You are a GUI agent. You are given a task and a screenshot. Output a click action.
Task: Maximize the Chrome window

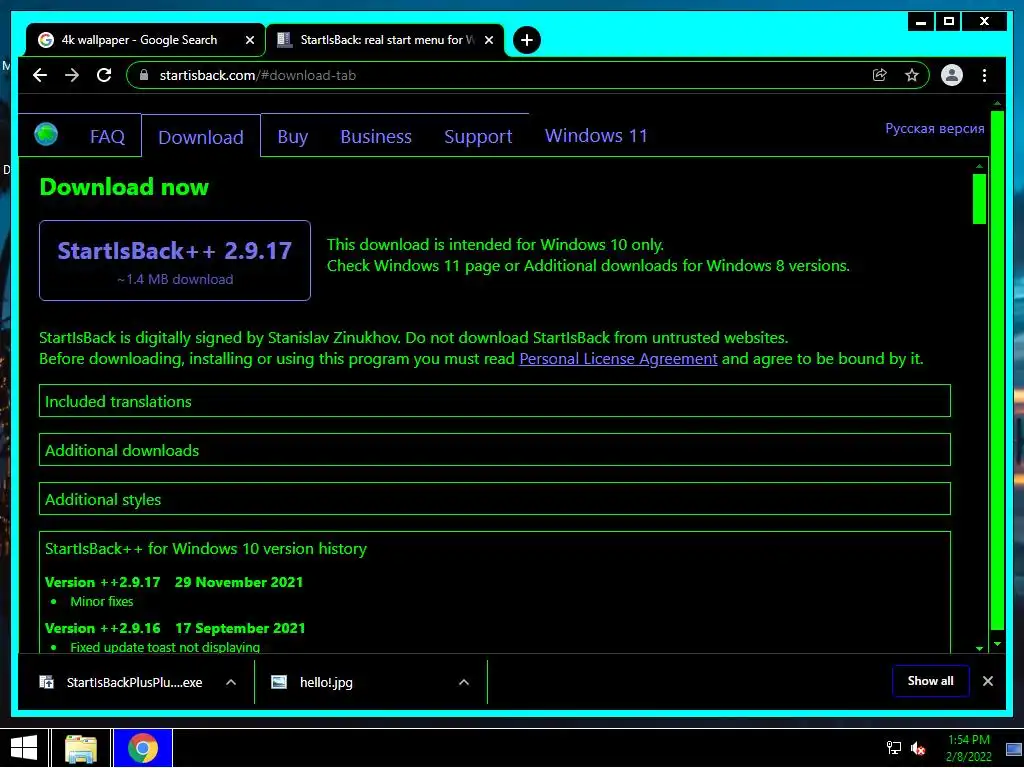tap(949, 22)
